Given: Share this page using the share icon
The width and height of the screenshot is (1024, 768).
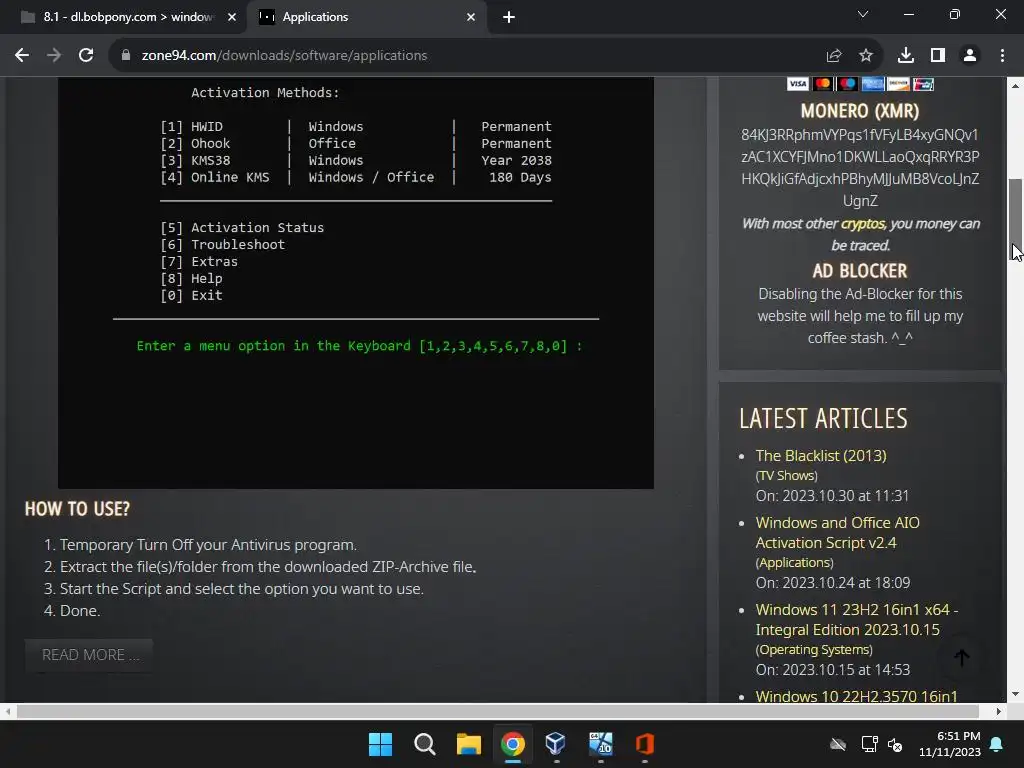Looking at the screenshot, I should click(833, 56).
